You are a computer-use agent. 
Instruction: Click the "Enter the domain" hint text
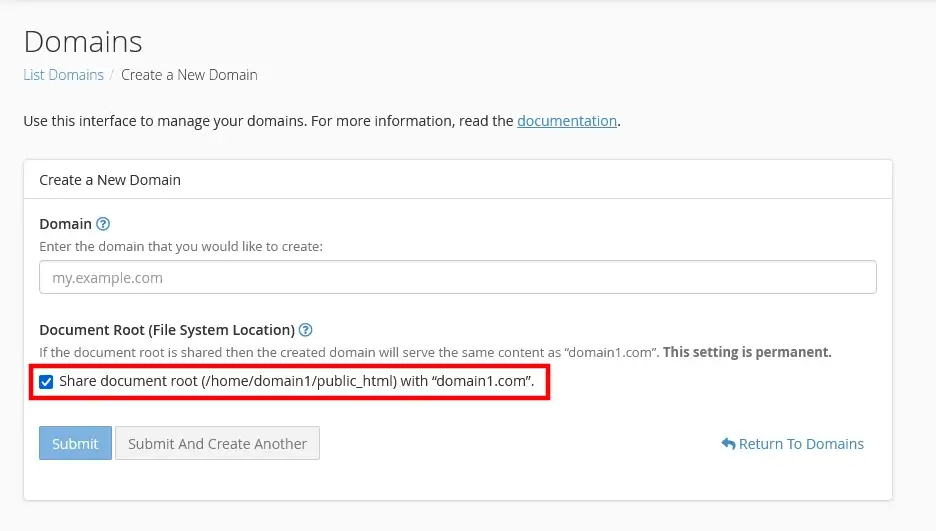tap(181, 246)
